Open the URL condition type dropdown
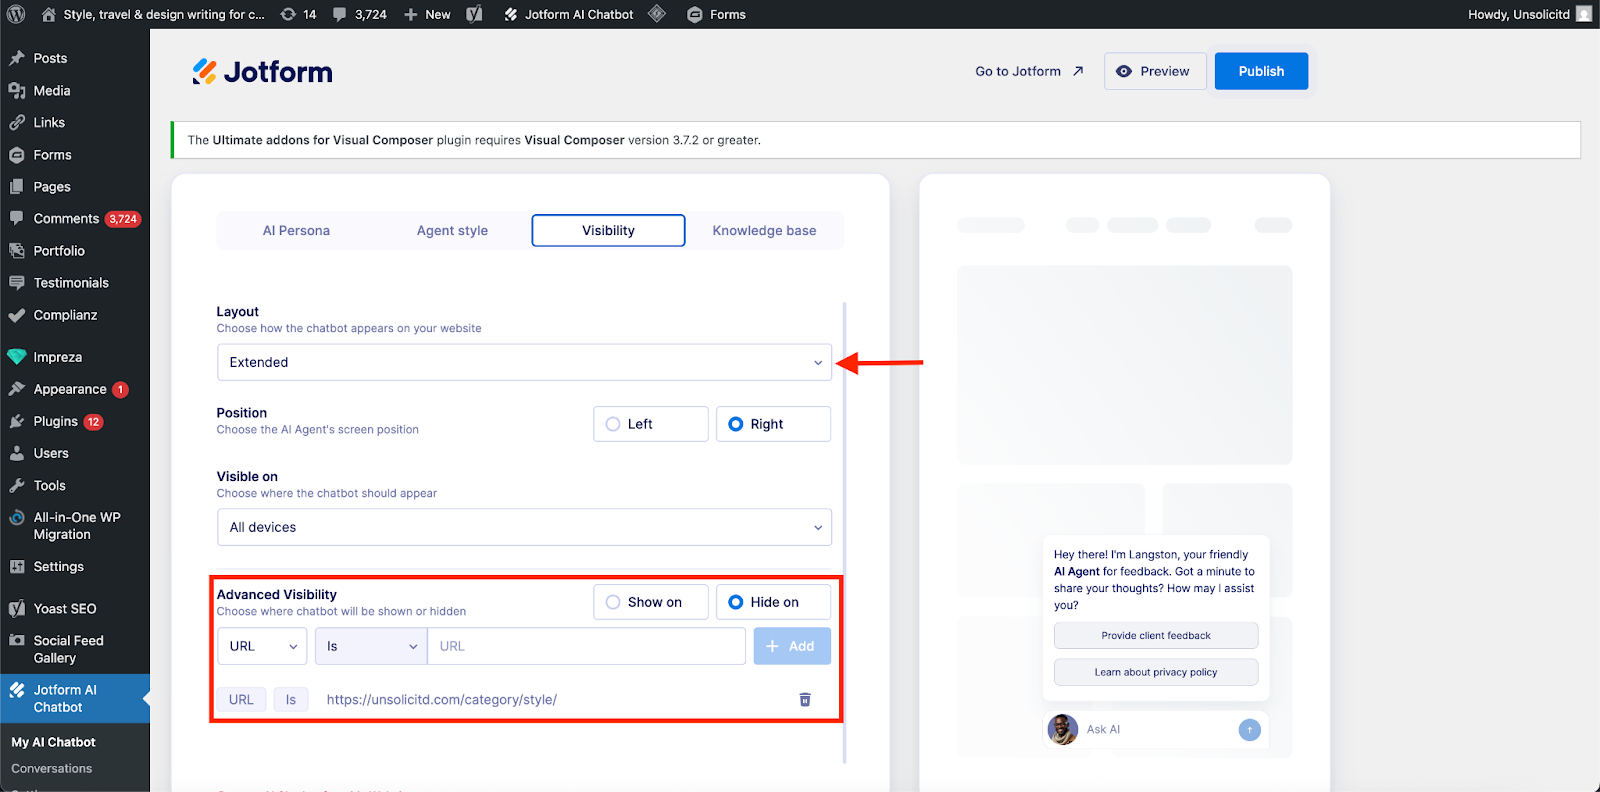1600x792 pixels. pyautogui.click(x=262, y=646)
